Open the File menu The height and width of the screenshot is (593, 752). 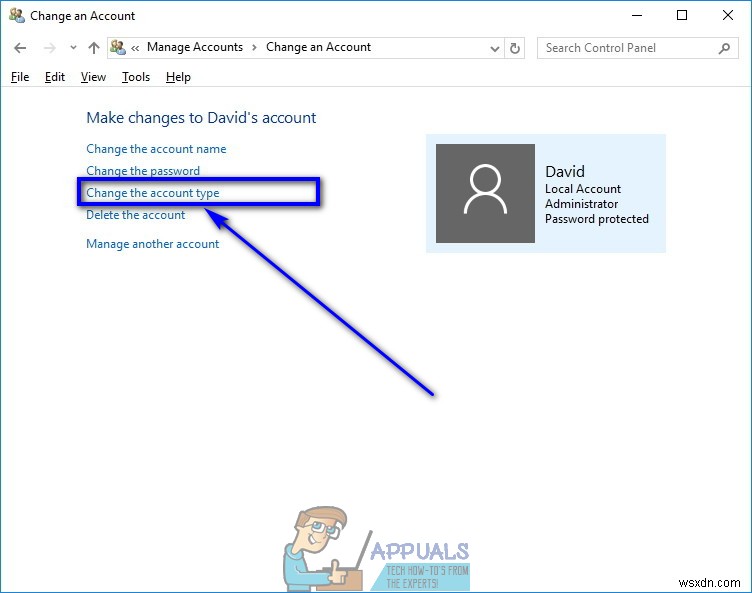20,77
